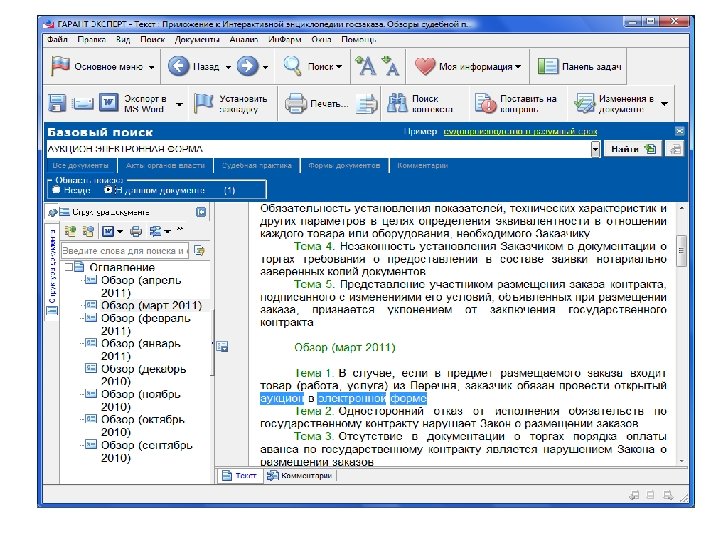This screenshot has width=720, height=540.
Task: Open forward history dropdown arrow
Action: pos(265,67)
